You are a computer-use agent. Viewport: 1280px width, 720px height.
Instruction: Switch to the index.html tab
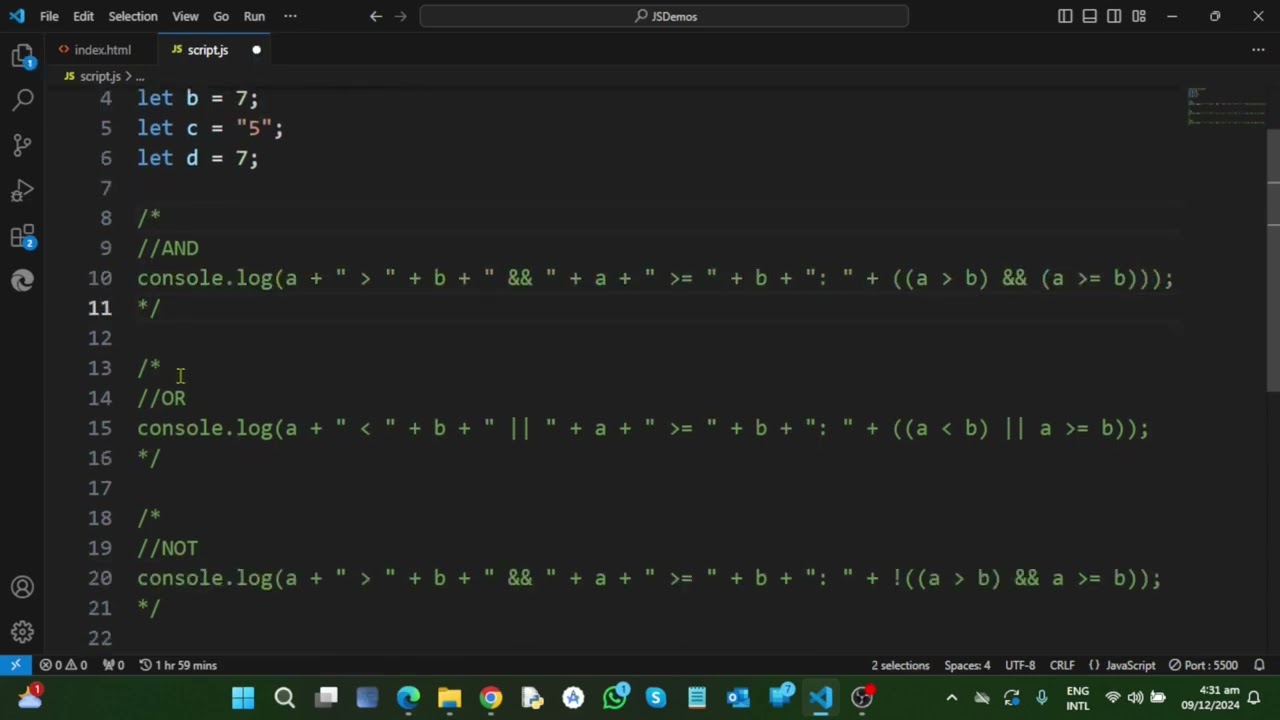[x=101, y=50]
